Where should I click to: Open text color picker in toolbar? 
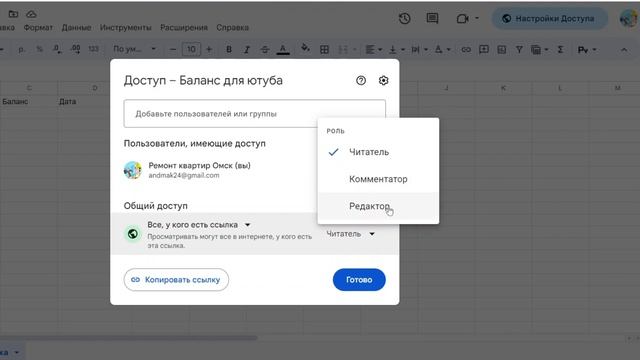point(282,49)
